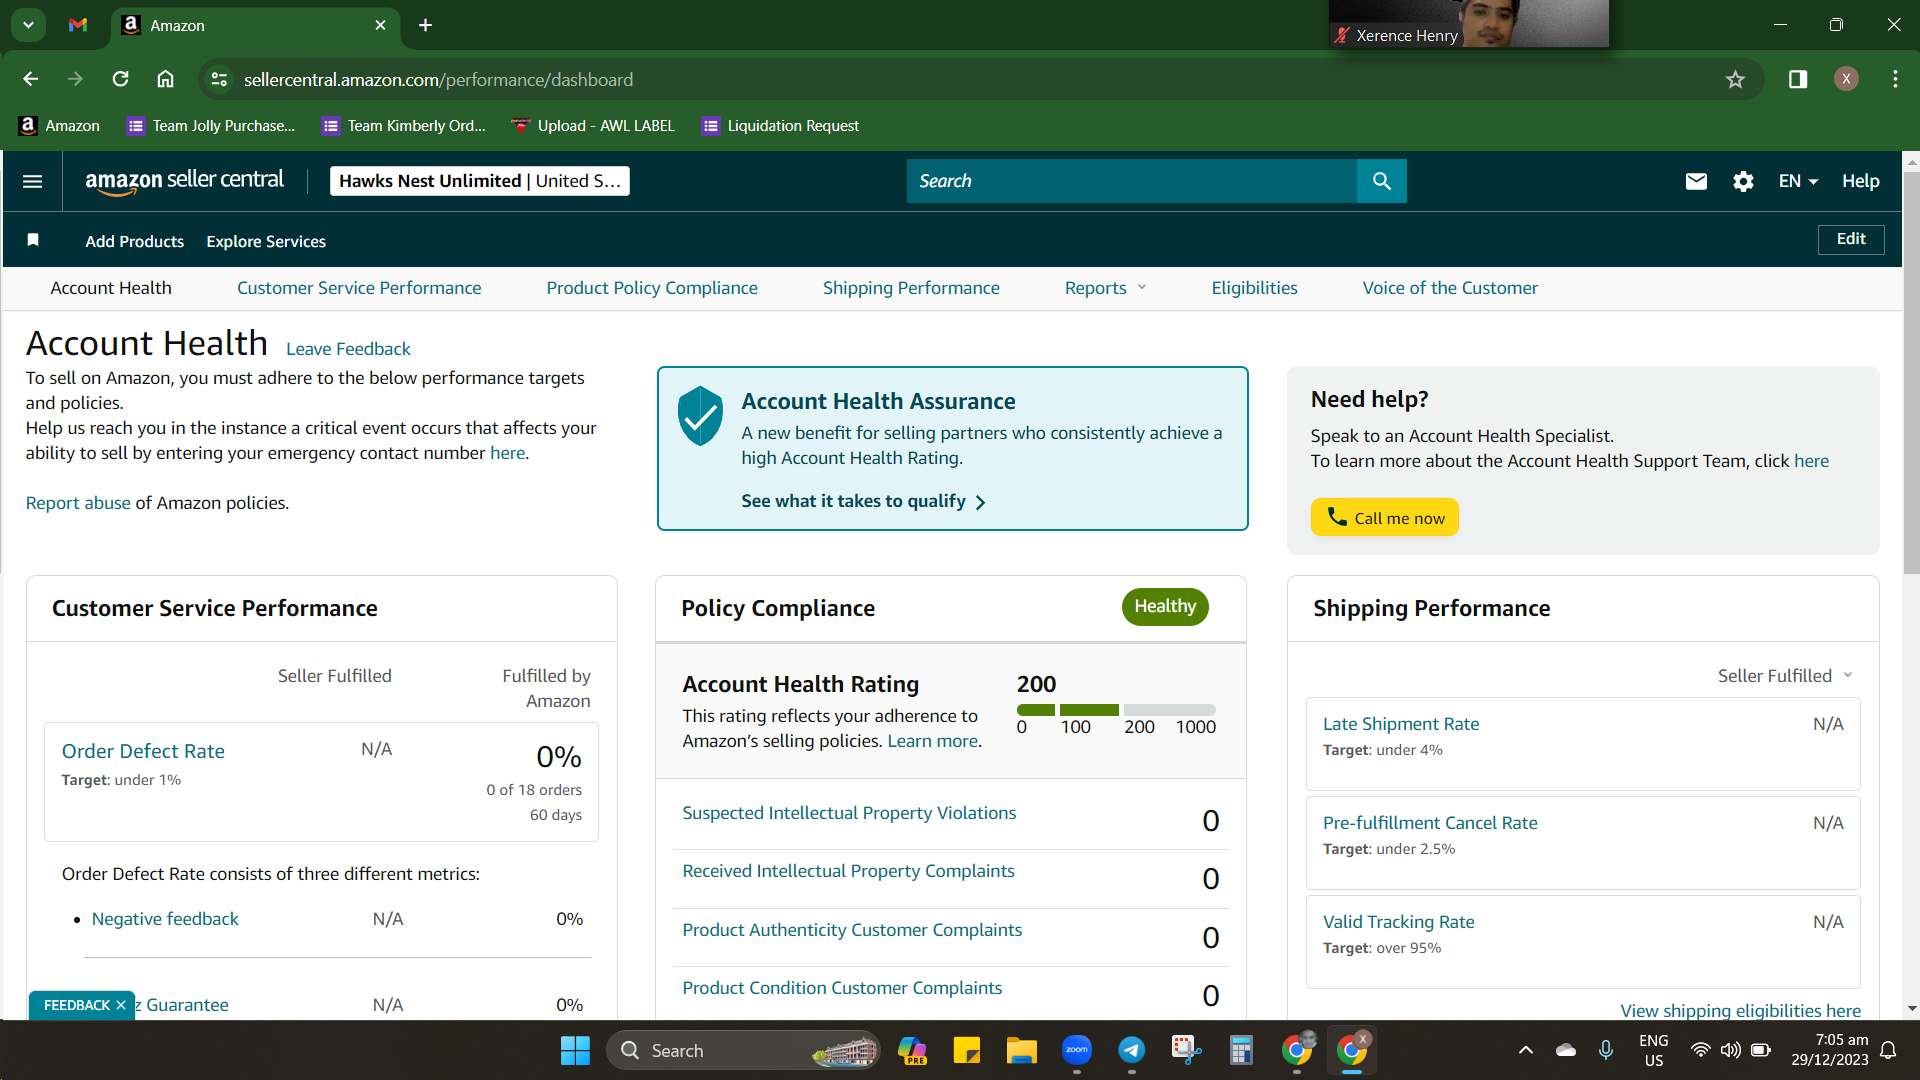Bookmark this page with the star icon

point(1735,79)
